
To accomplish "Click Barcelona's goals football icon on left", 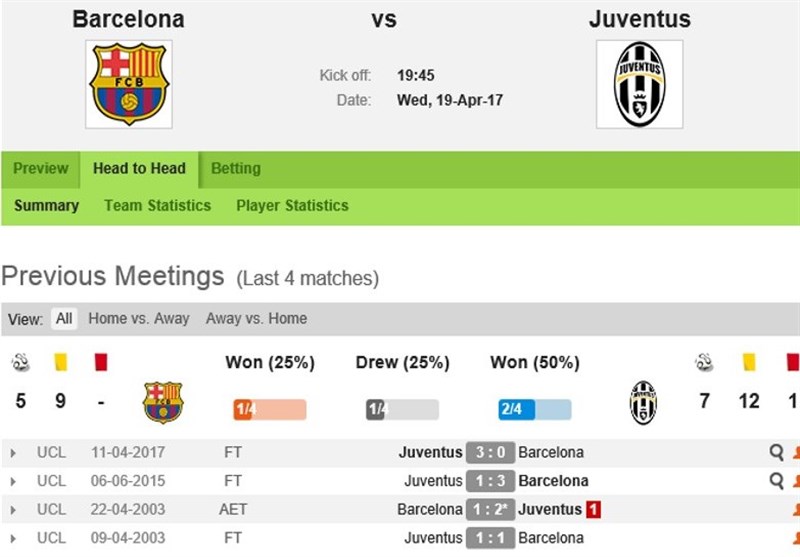I will (x=20, y=362).
